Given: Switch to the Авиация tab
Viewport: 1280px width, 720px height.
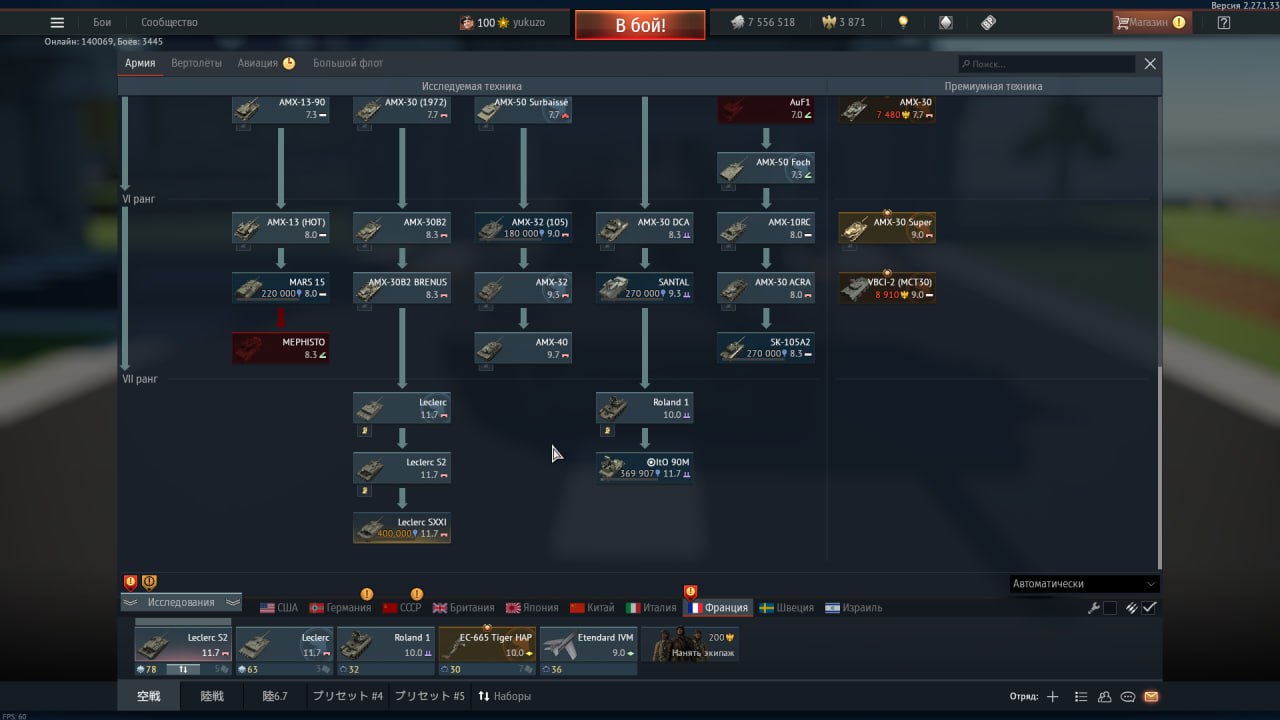Looking at the screenshot, I should point(266,63).
